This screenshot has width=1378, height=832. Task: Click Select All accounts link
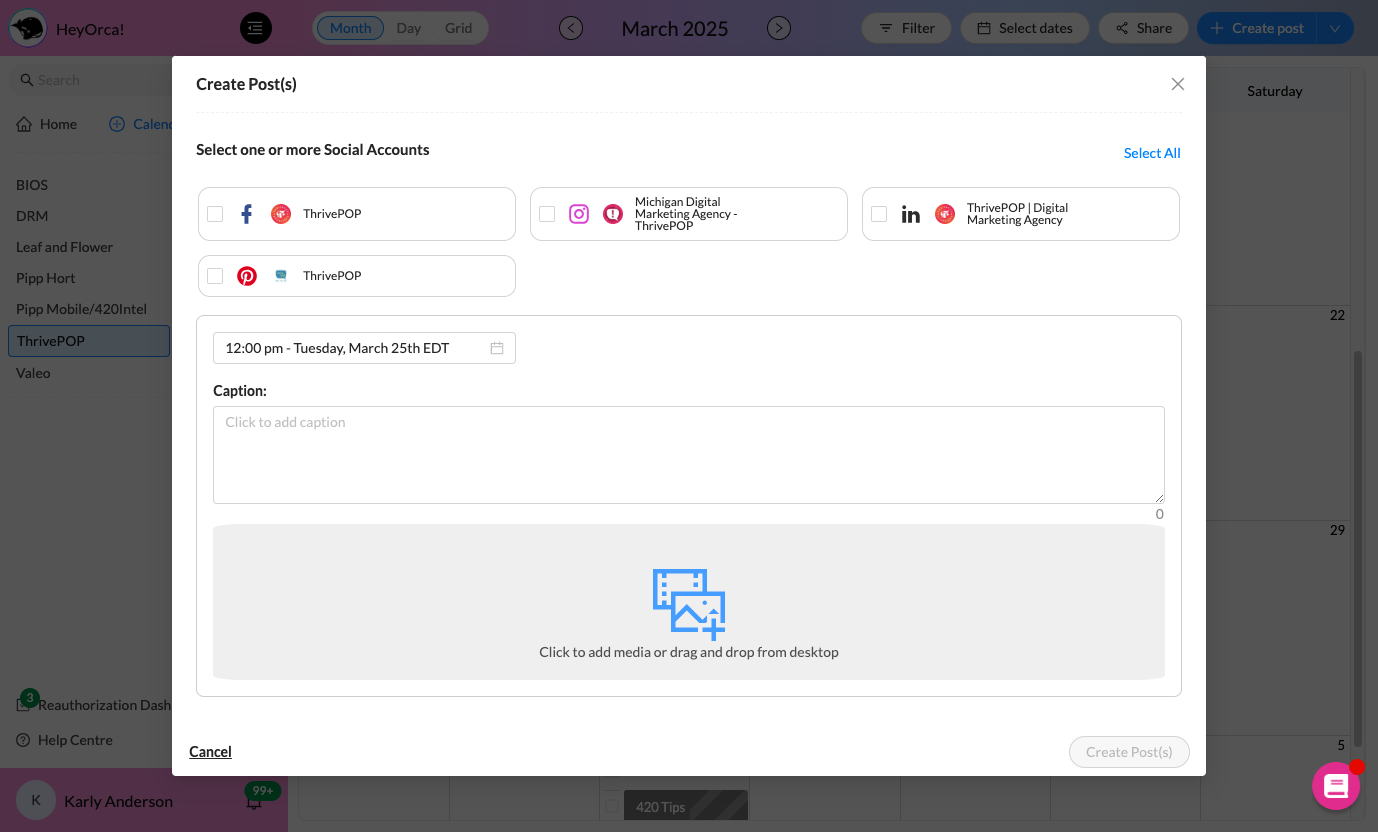1152,153
